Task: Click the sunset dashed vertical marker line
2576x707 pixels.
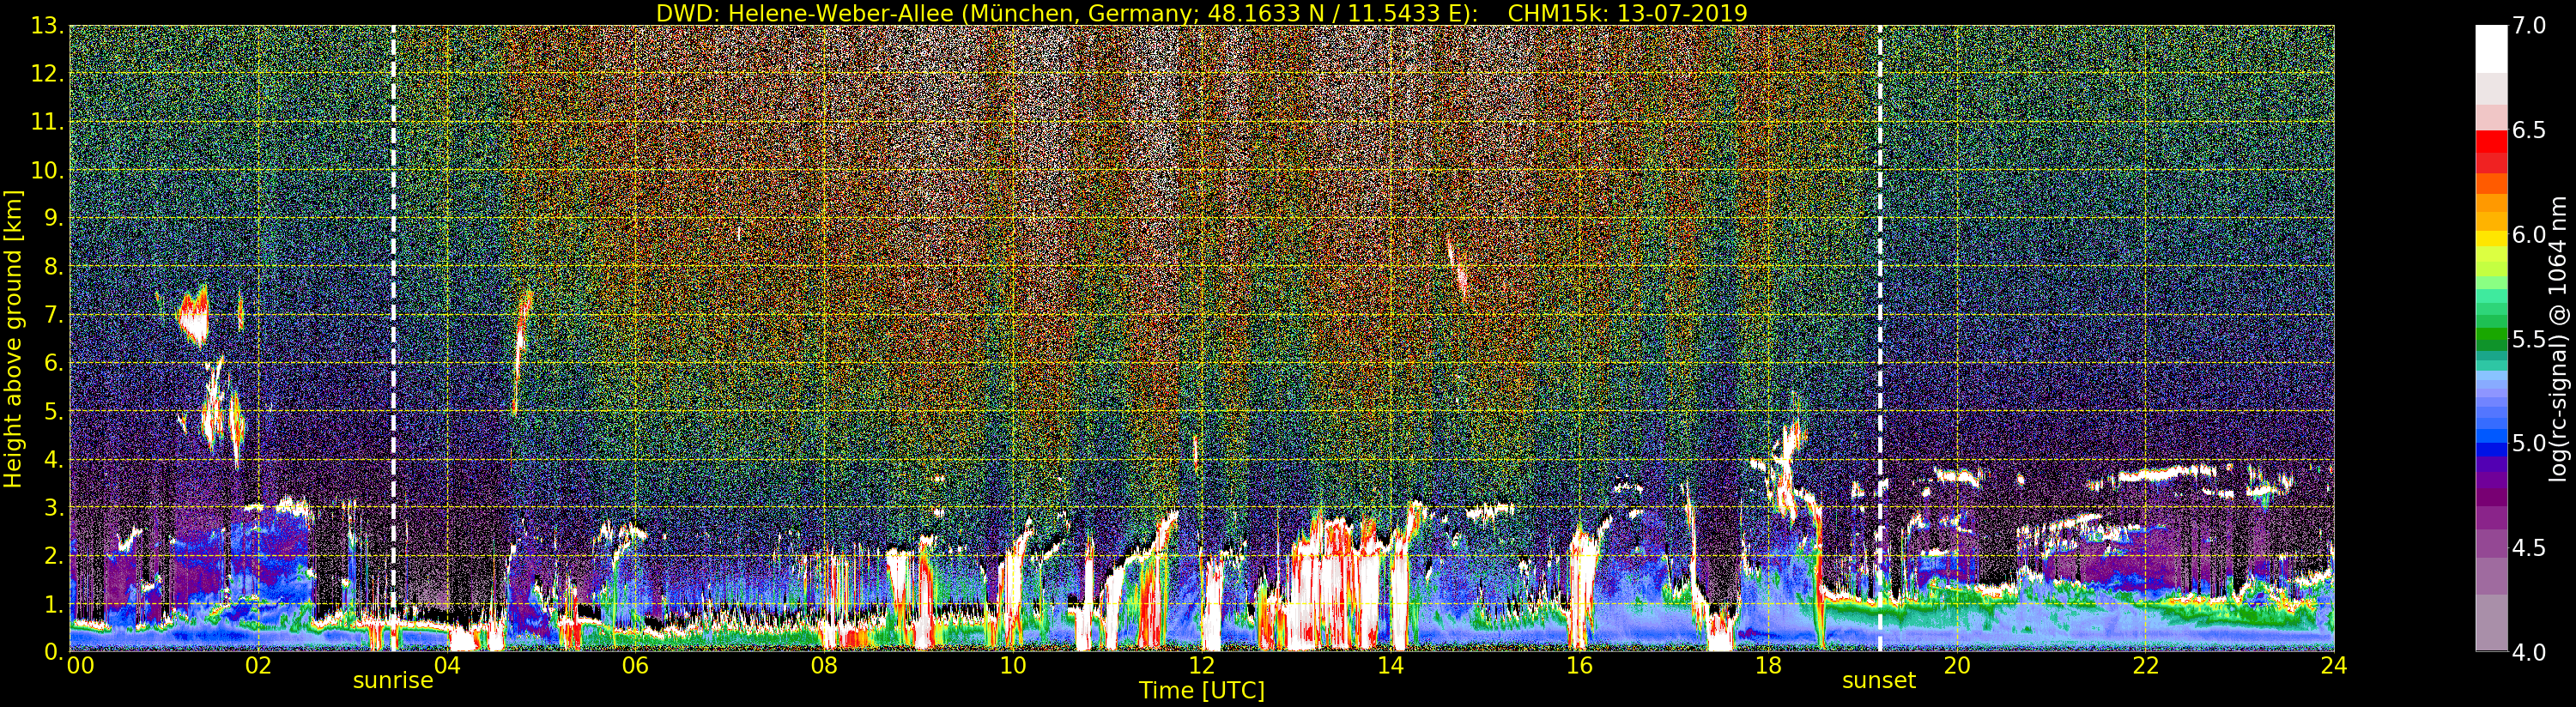Action: (1880, 338)
